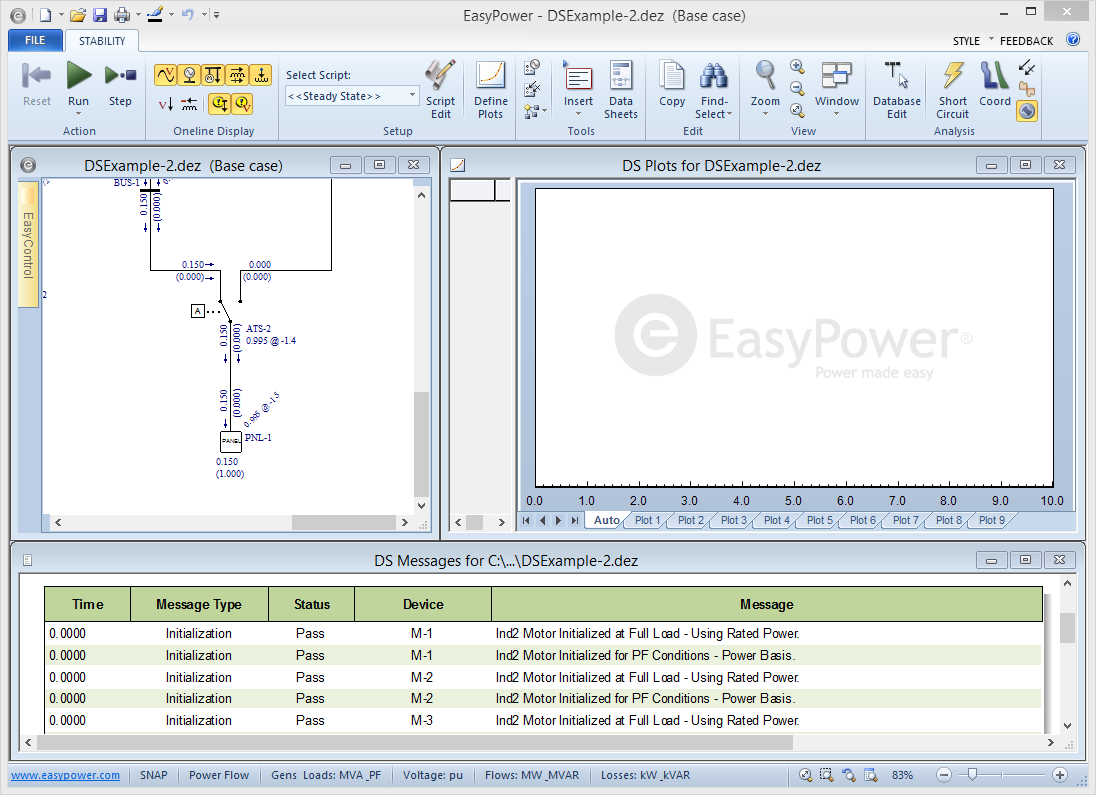Open the Data Sheets tool
This screenshot has height=795, width=1096.
point(620,89)
